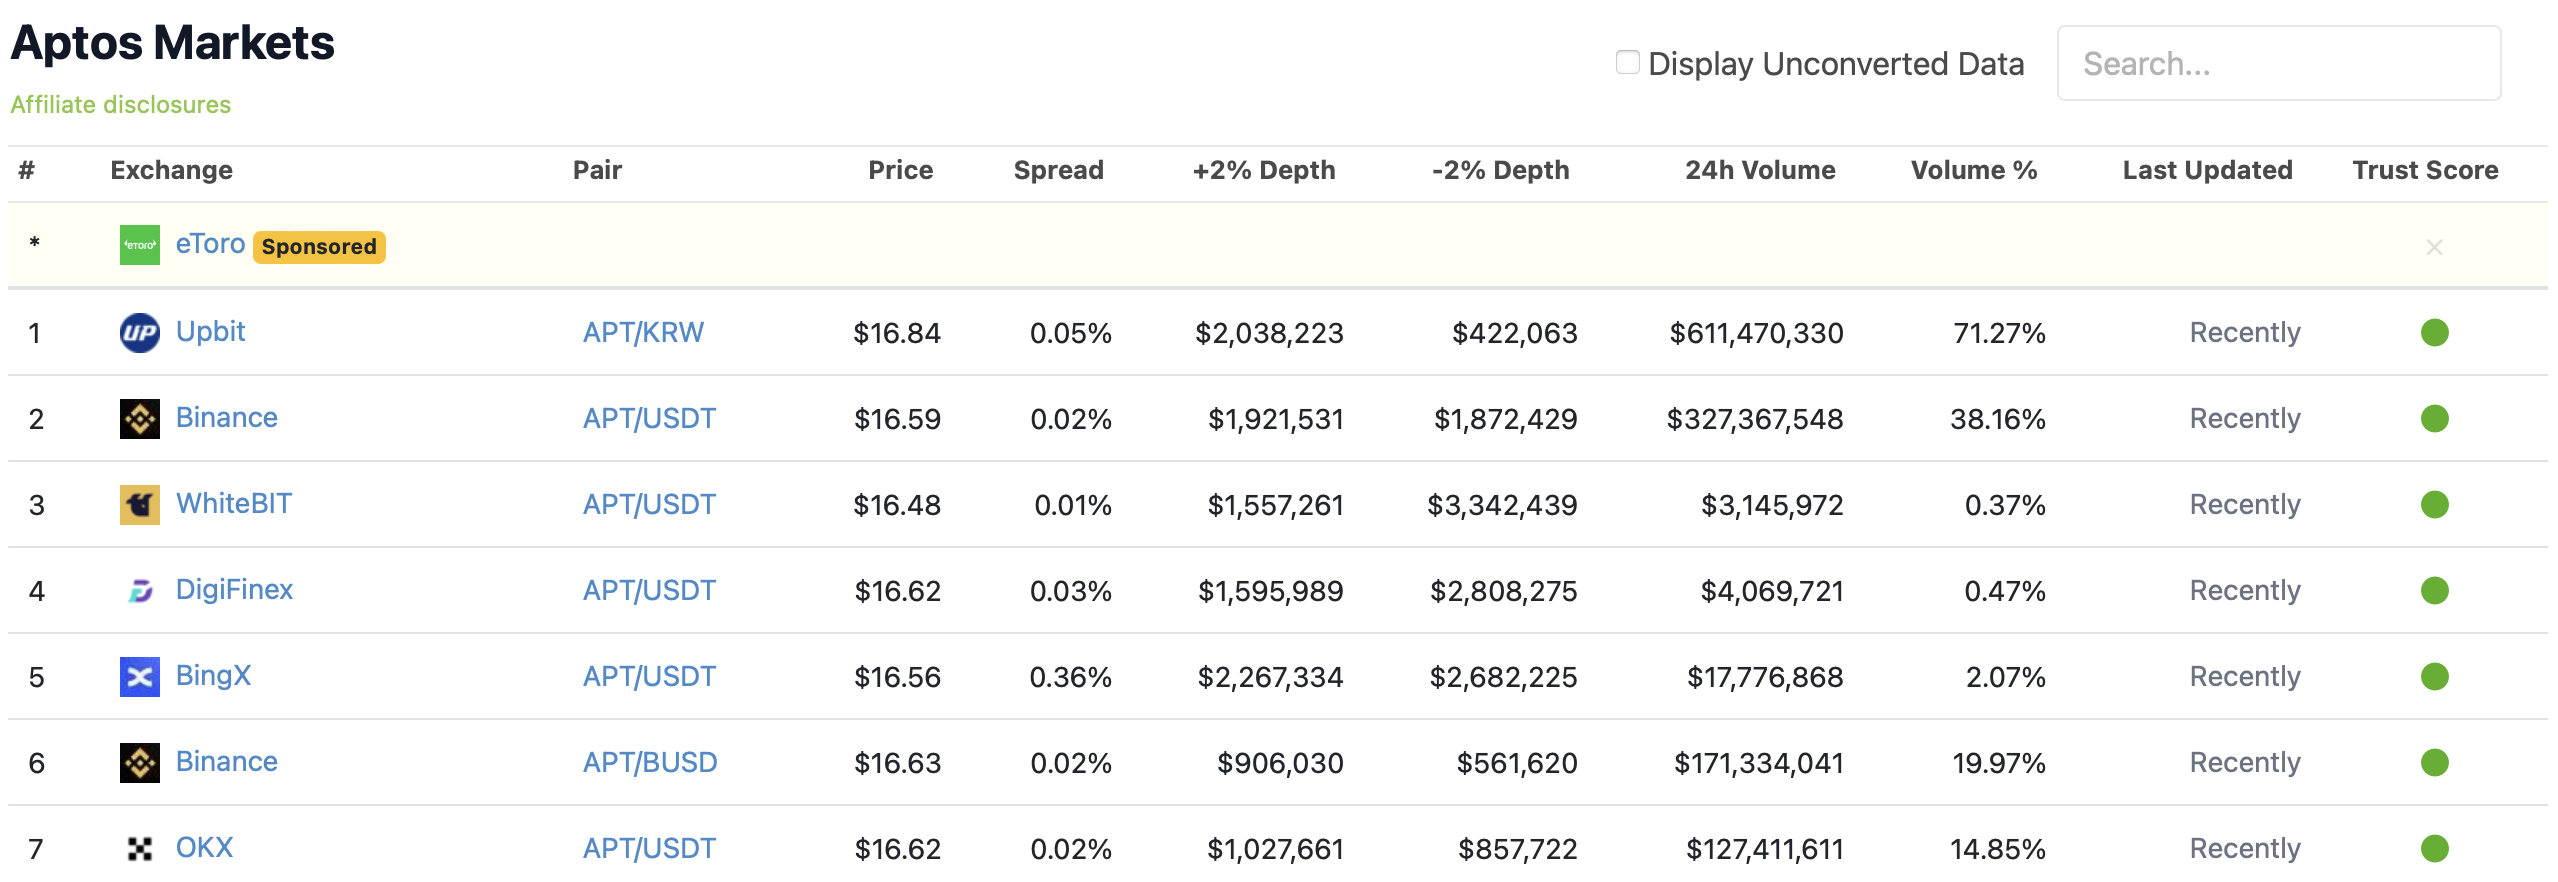This screenshot has height=882, width=2558.
Task: Open APT/USDT pair in OKX row
Action: [649, 848]
